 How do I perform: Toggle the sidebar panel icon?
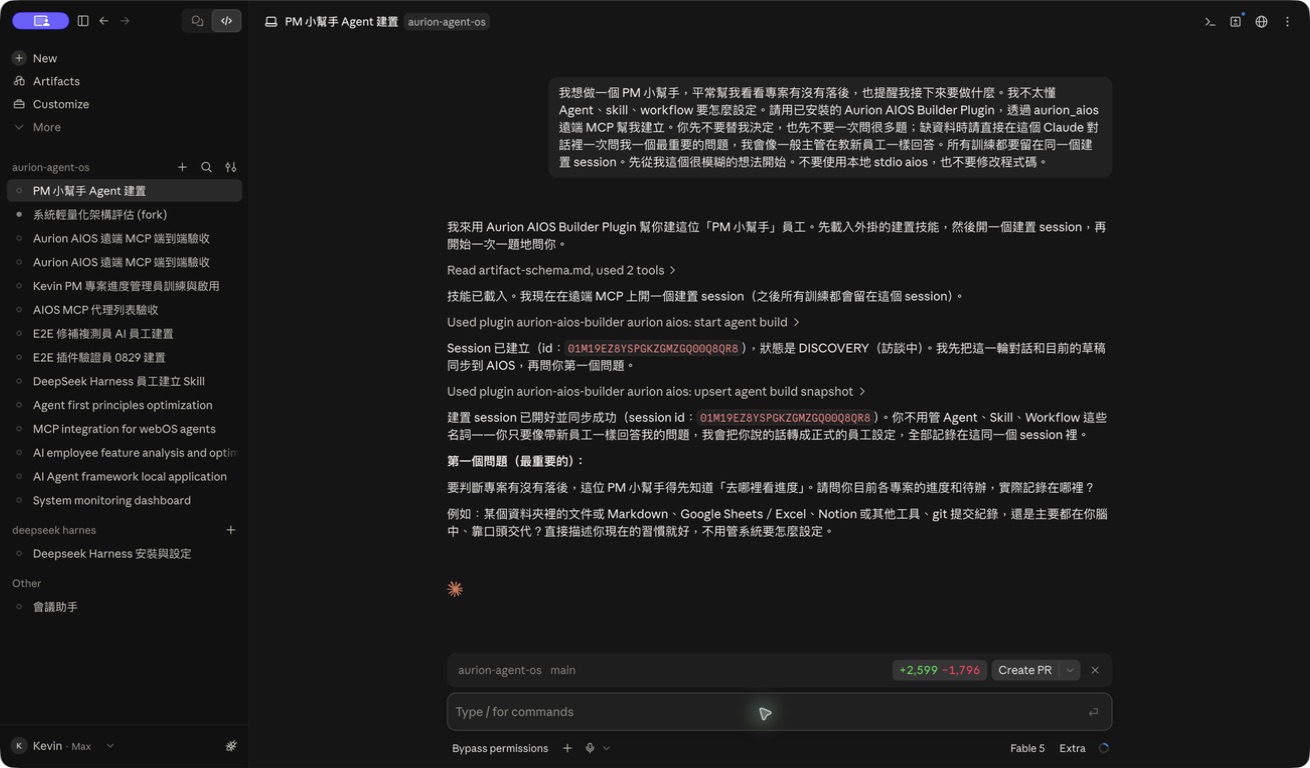coord(83,21)
